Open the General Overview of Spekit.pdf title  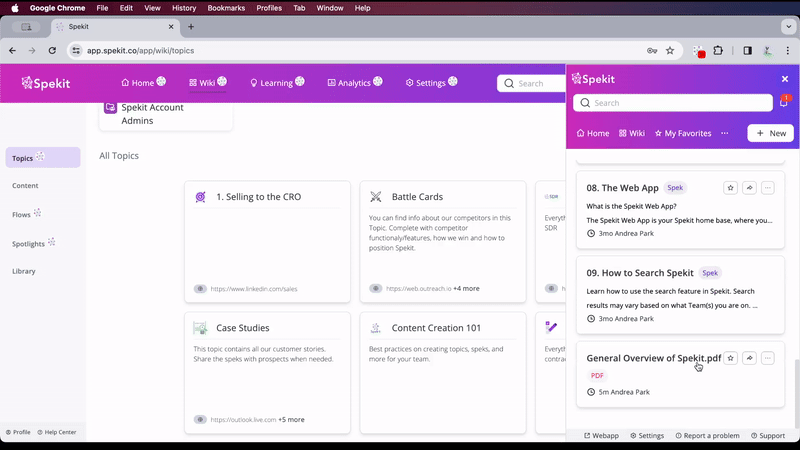pos(654,358)
